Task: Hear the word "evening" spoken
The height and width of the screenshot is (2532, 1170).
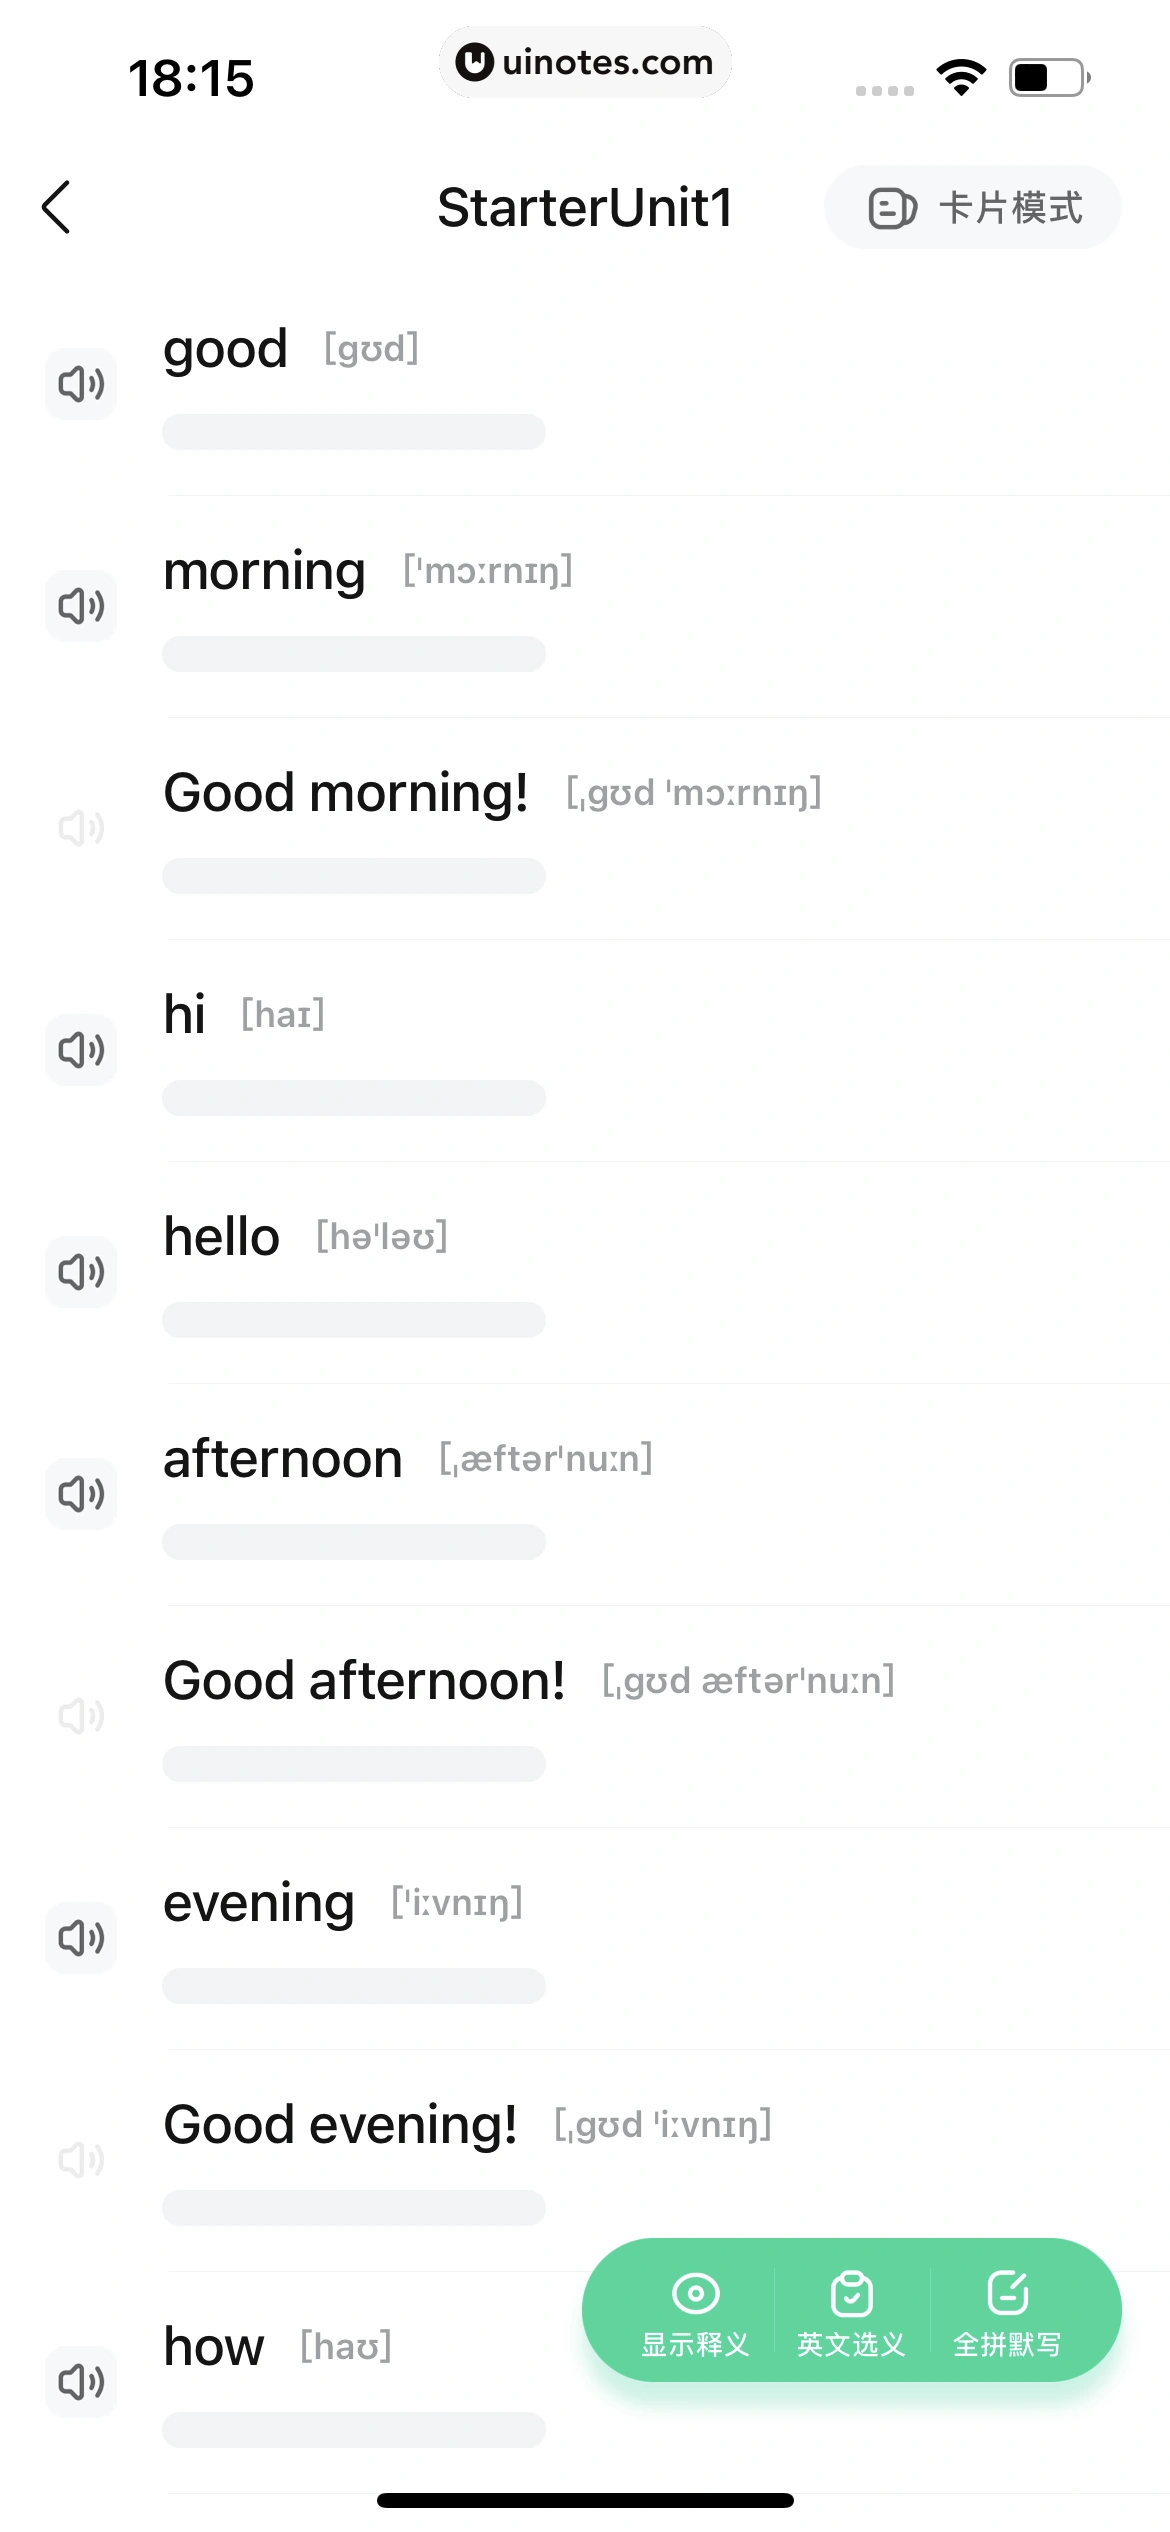Action: pos(81,1938)
